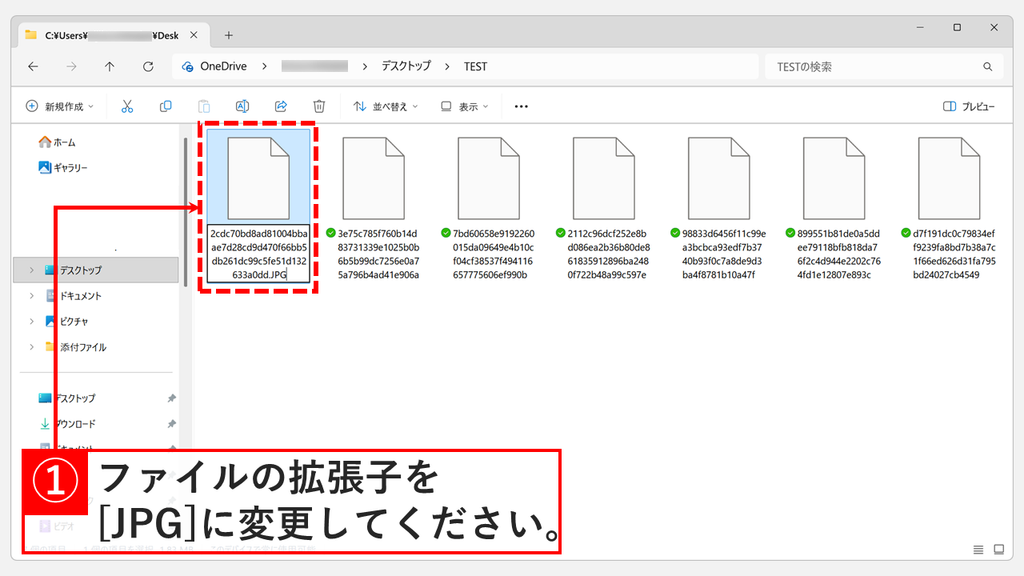The image size is (1024, 576).
Task: Click the navigation pane scrollbar
Action: [x=185, y=212]
